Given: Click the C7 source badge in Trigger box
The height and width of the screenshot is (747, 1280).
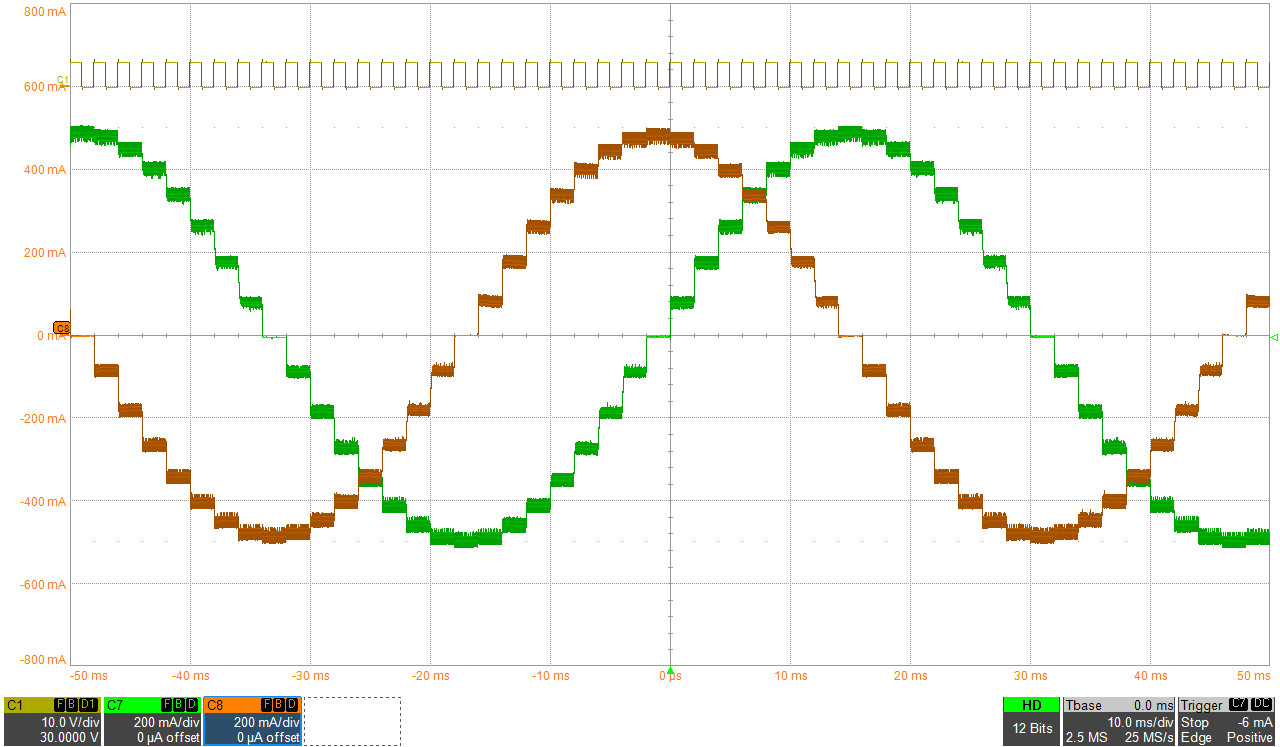Looking at the screenshot, I should point(1237,705).
